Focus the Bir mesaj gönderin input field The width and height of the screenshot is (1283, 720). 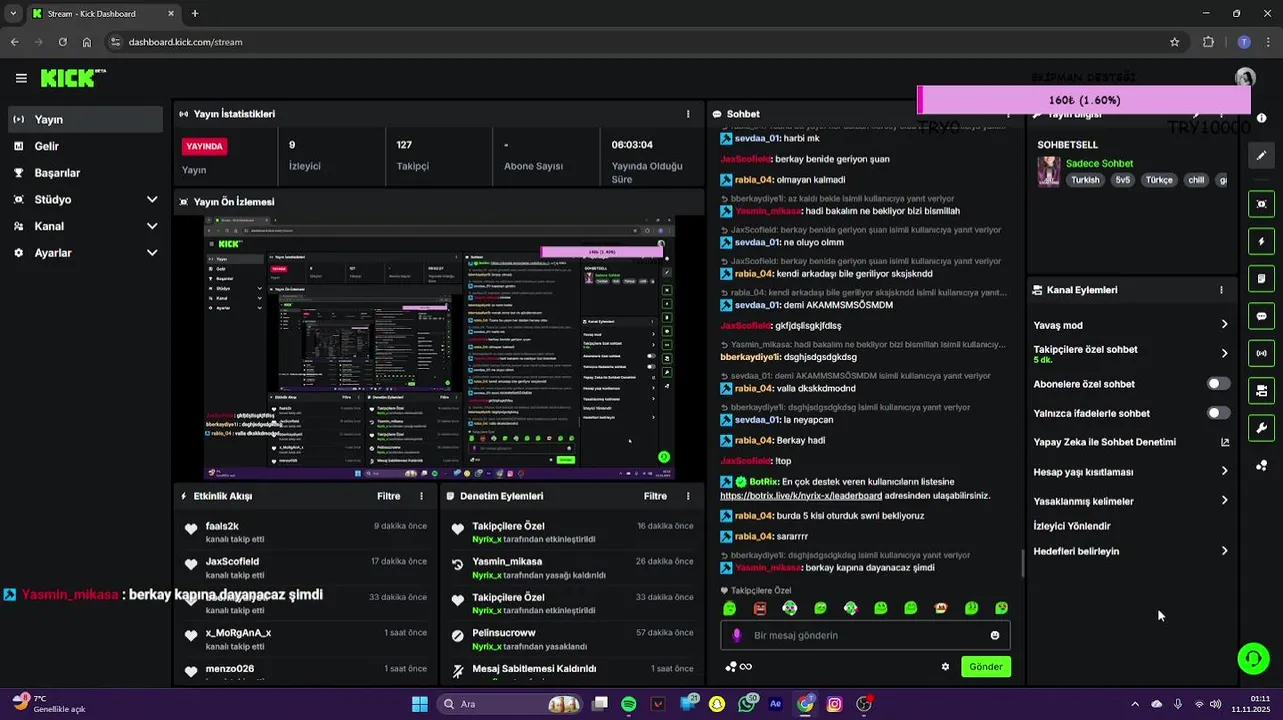(x=865, y=635)
